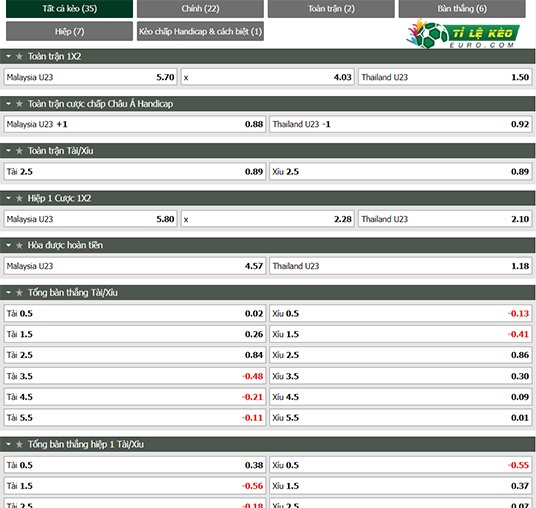Pick Thailand U23 at 1.50 odds

[445, 77]
